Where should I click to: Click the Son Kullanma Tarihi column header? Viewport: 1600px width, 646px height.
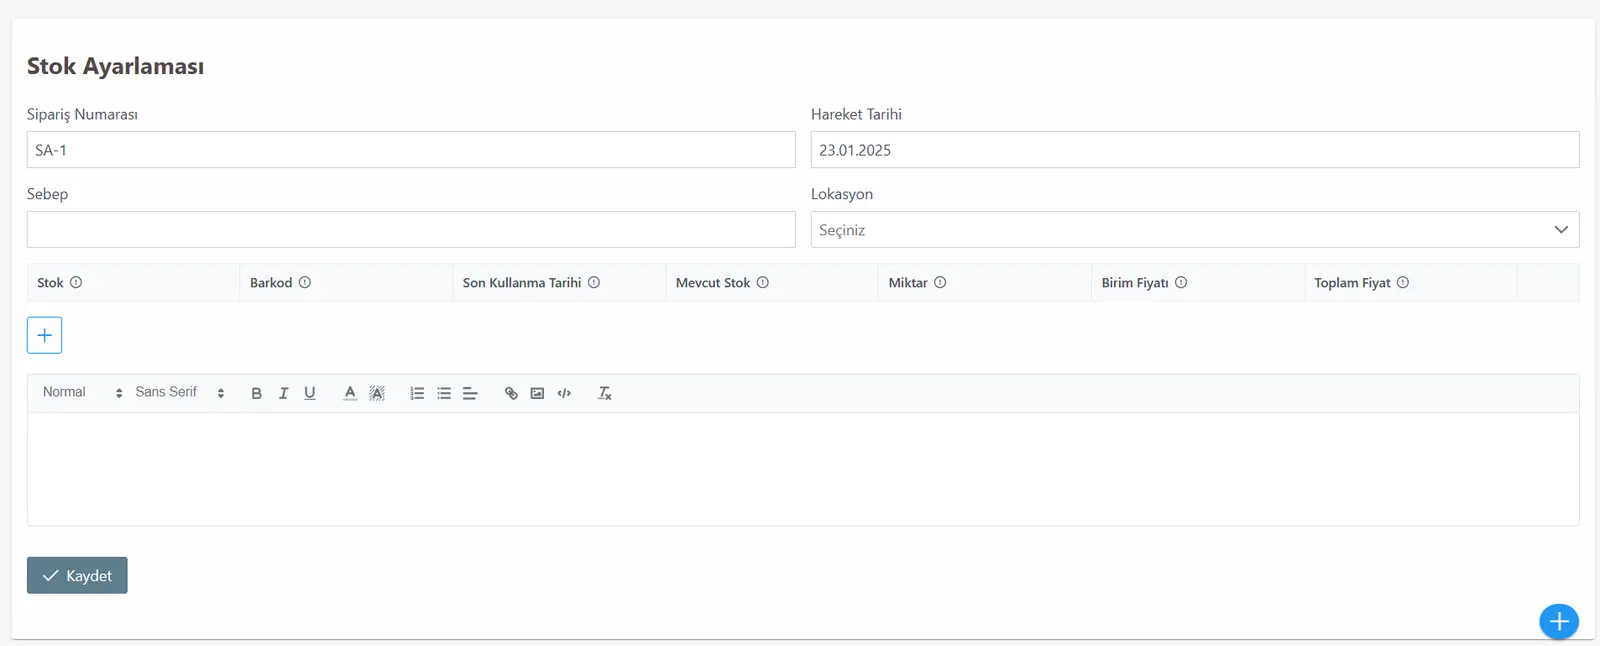point(522,283)
